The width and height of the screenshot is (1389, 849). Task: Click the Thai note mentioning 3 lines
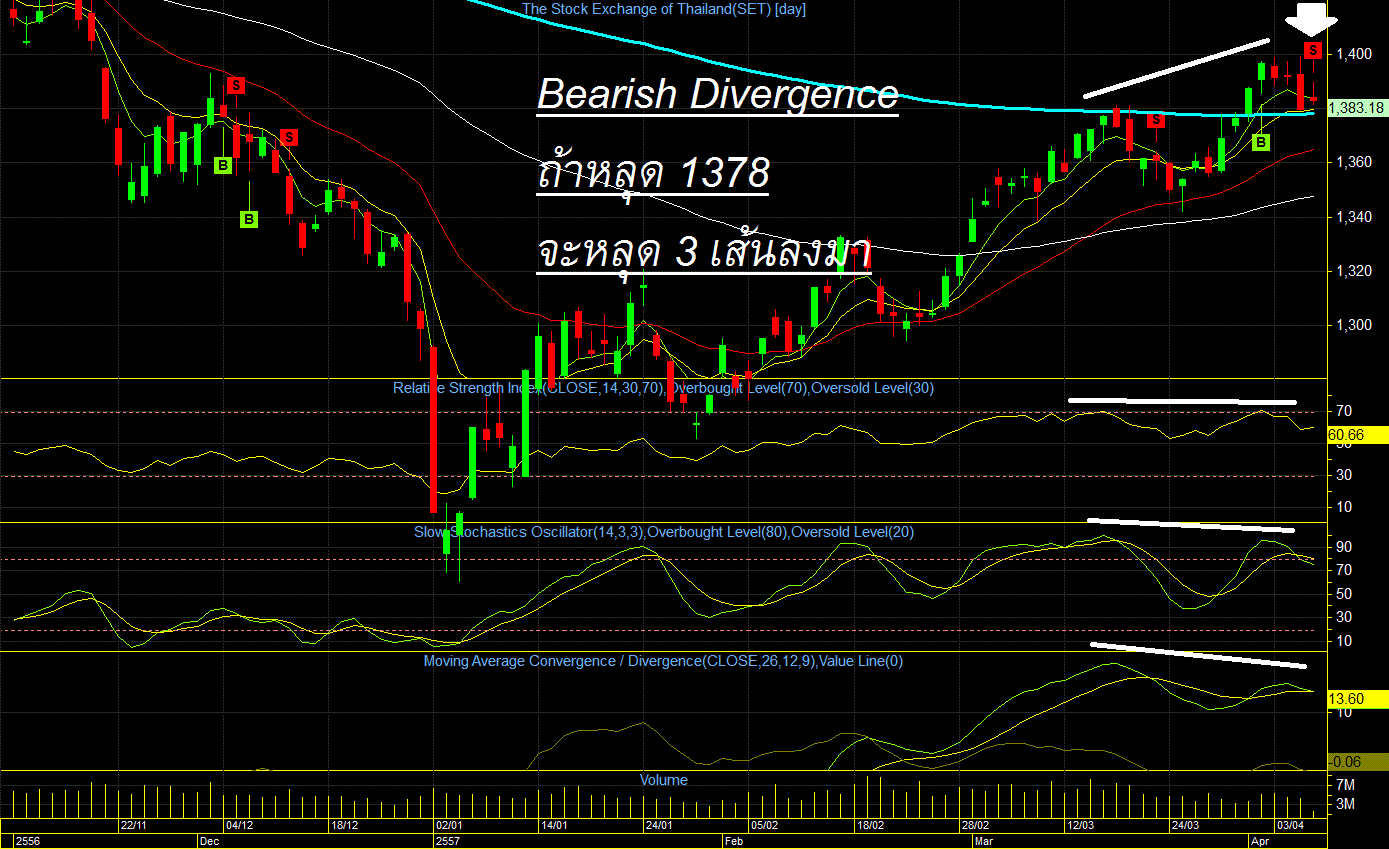(x=704, y=252)
